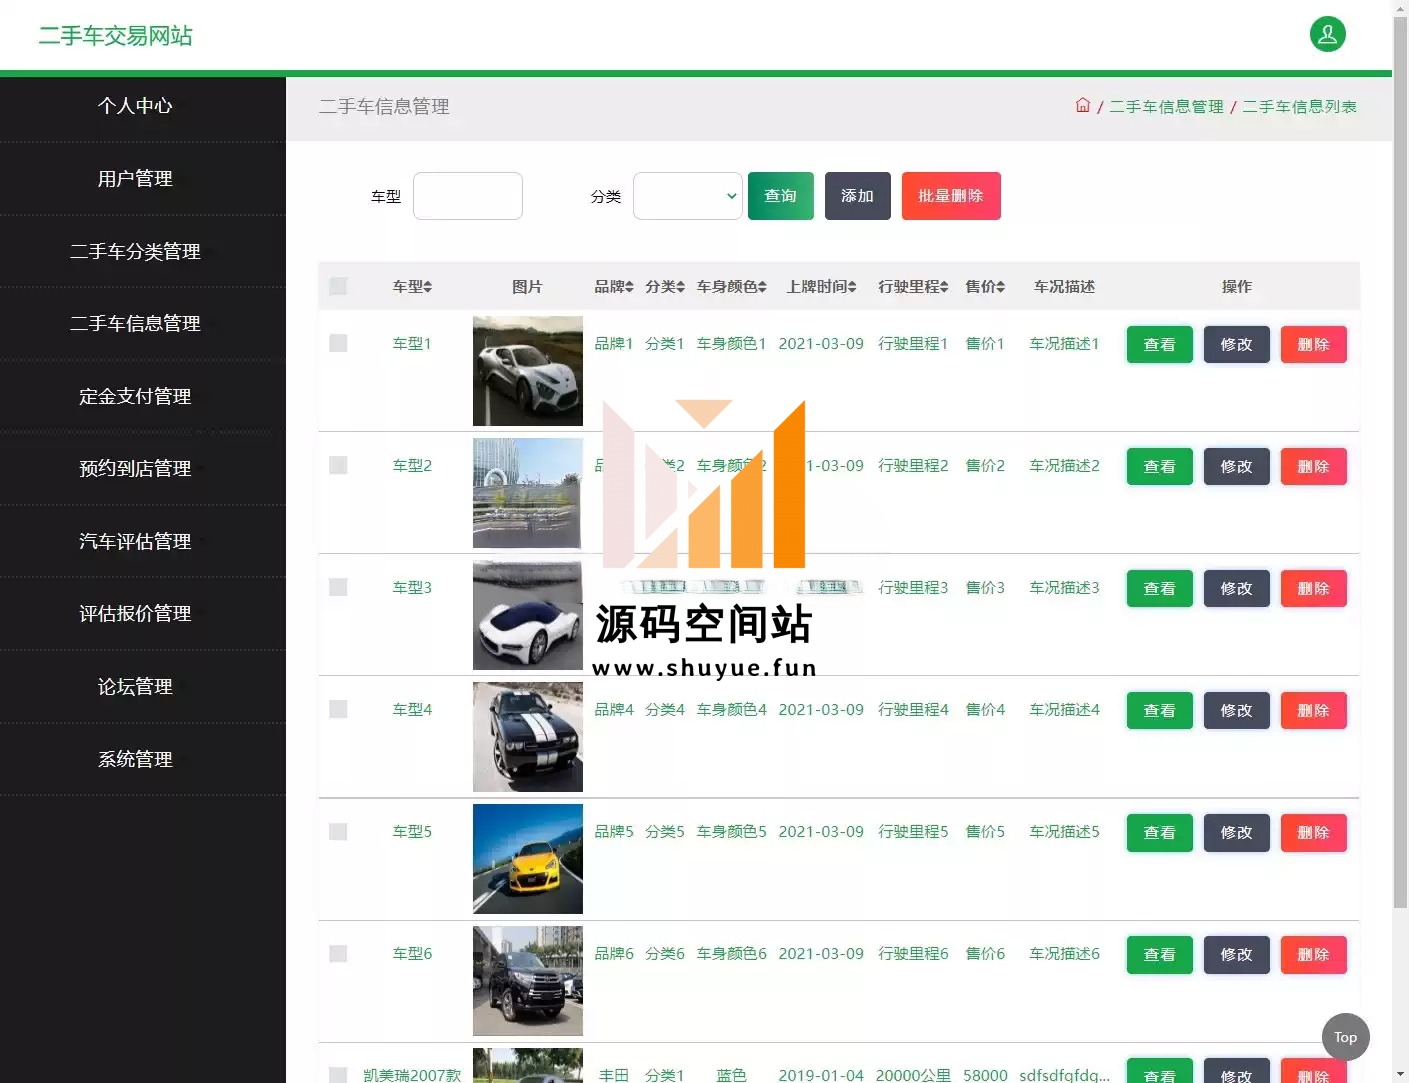Click the 车型1 name cell
Viewport: 1409px width, 1083px height.
(x=412, y=343)
